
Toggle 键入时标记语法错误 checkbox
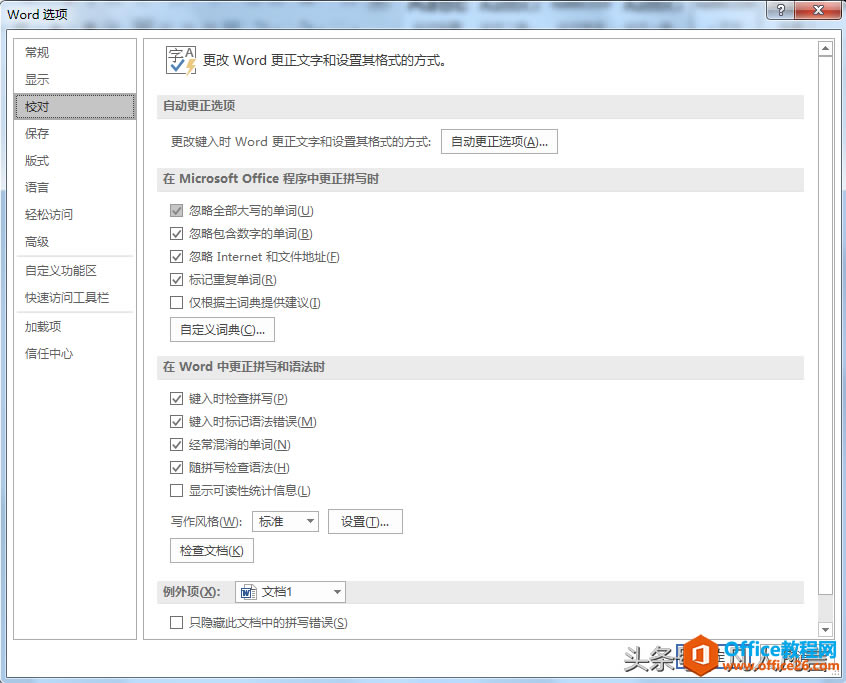[x=176, y=421]
